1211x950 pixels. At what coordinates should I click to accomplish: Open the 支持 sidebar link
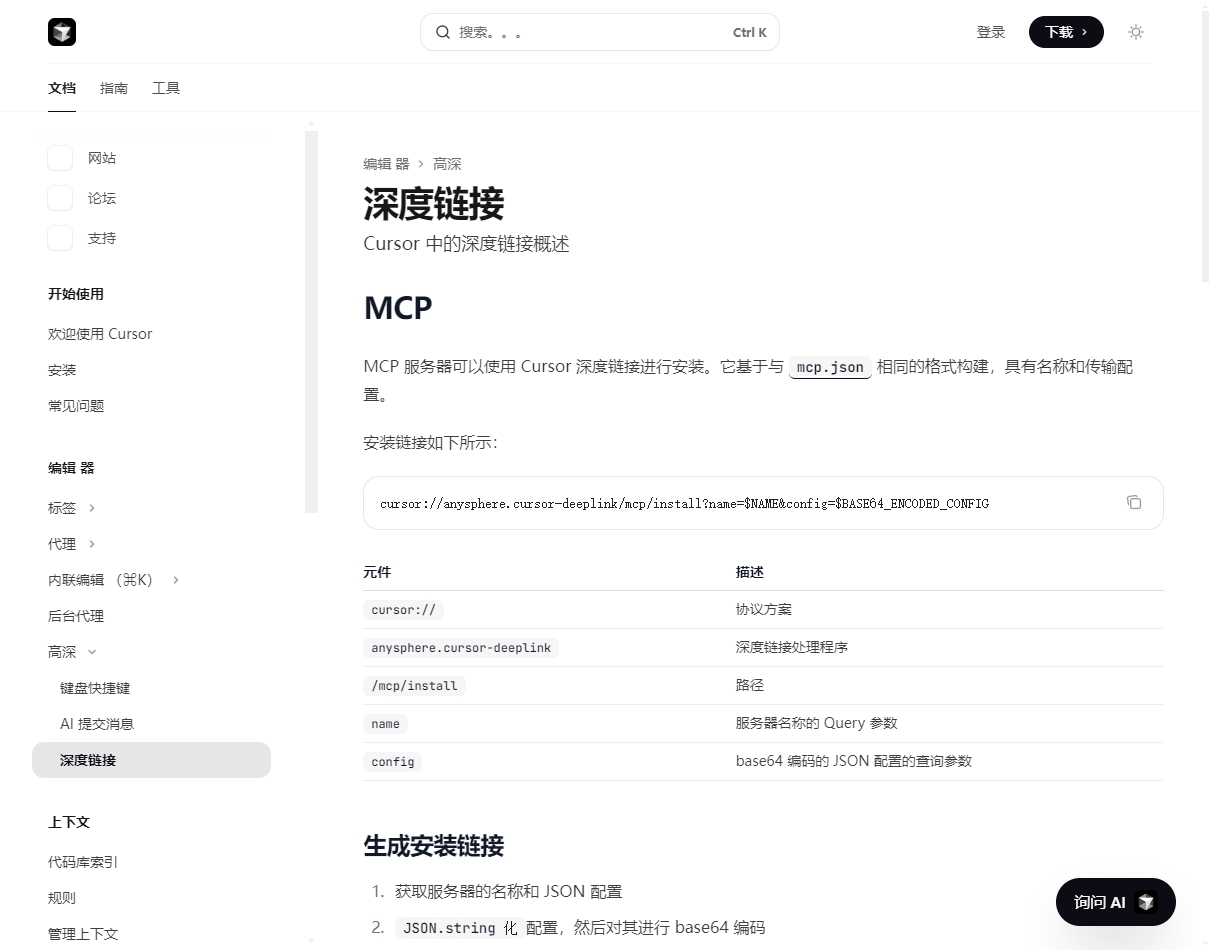coord(102,238)
